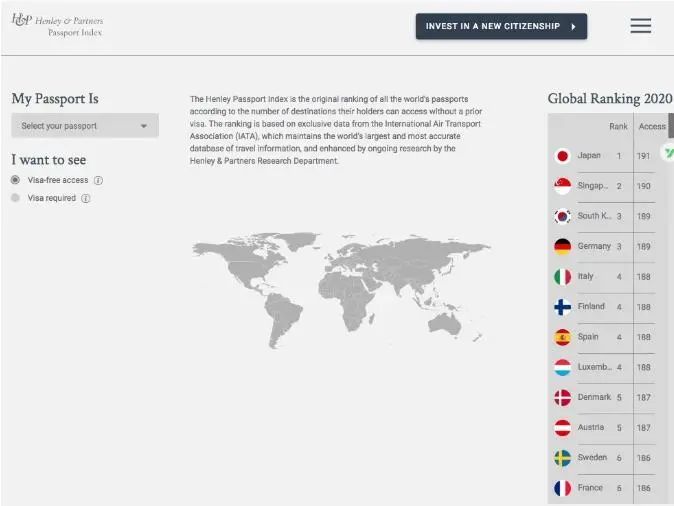Viewport: 674px width, 506px height.
Task: Click the Global Ranking 2020 heading
Action: coord(610,98)
